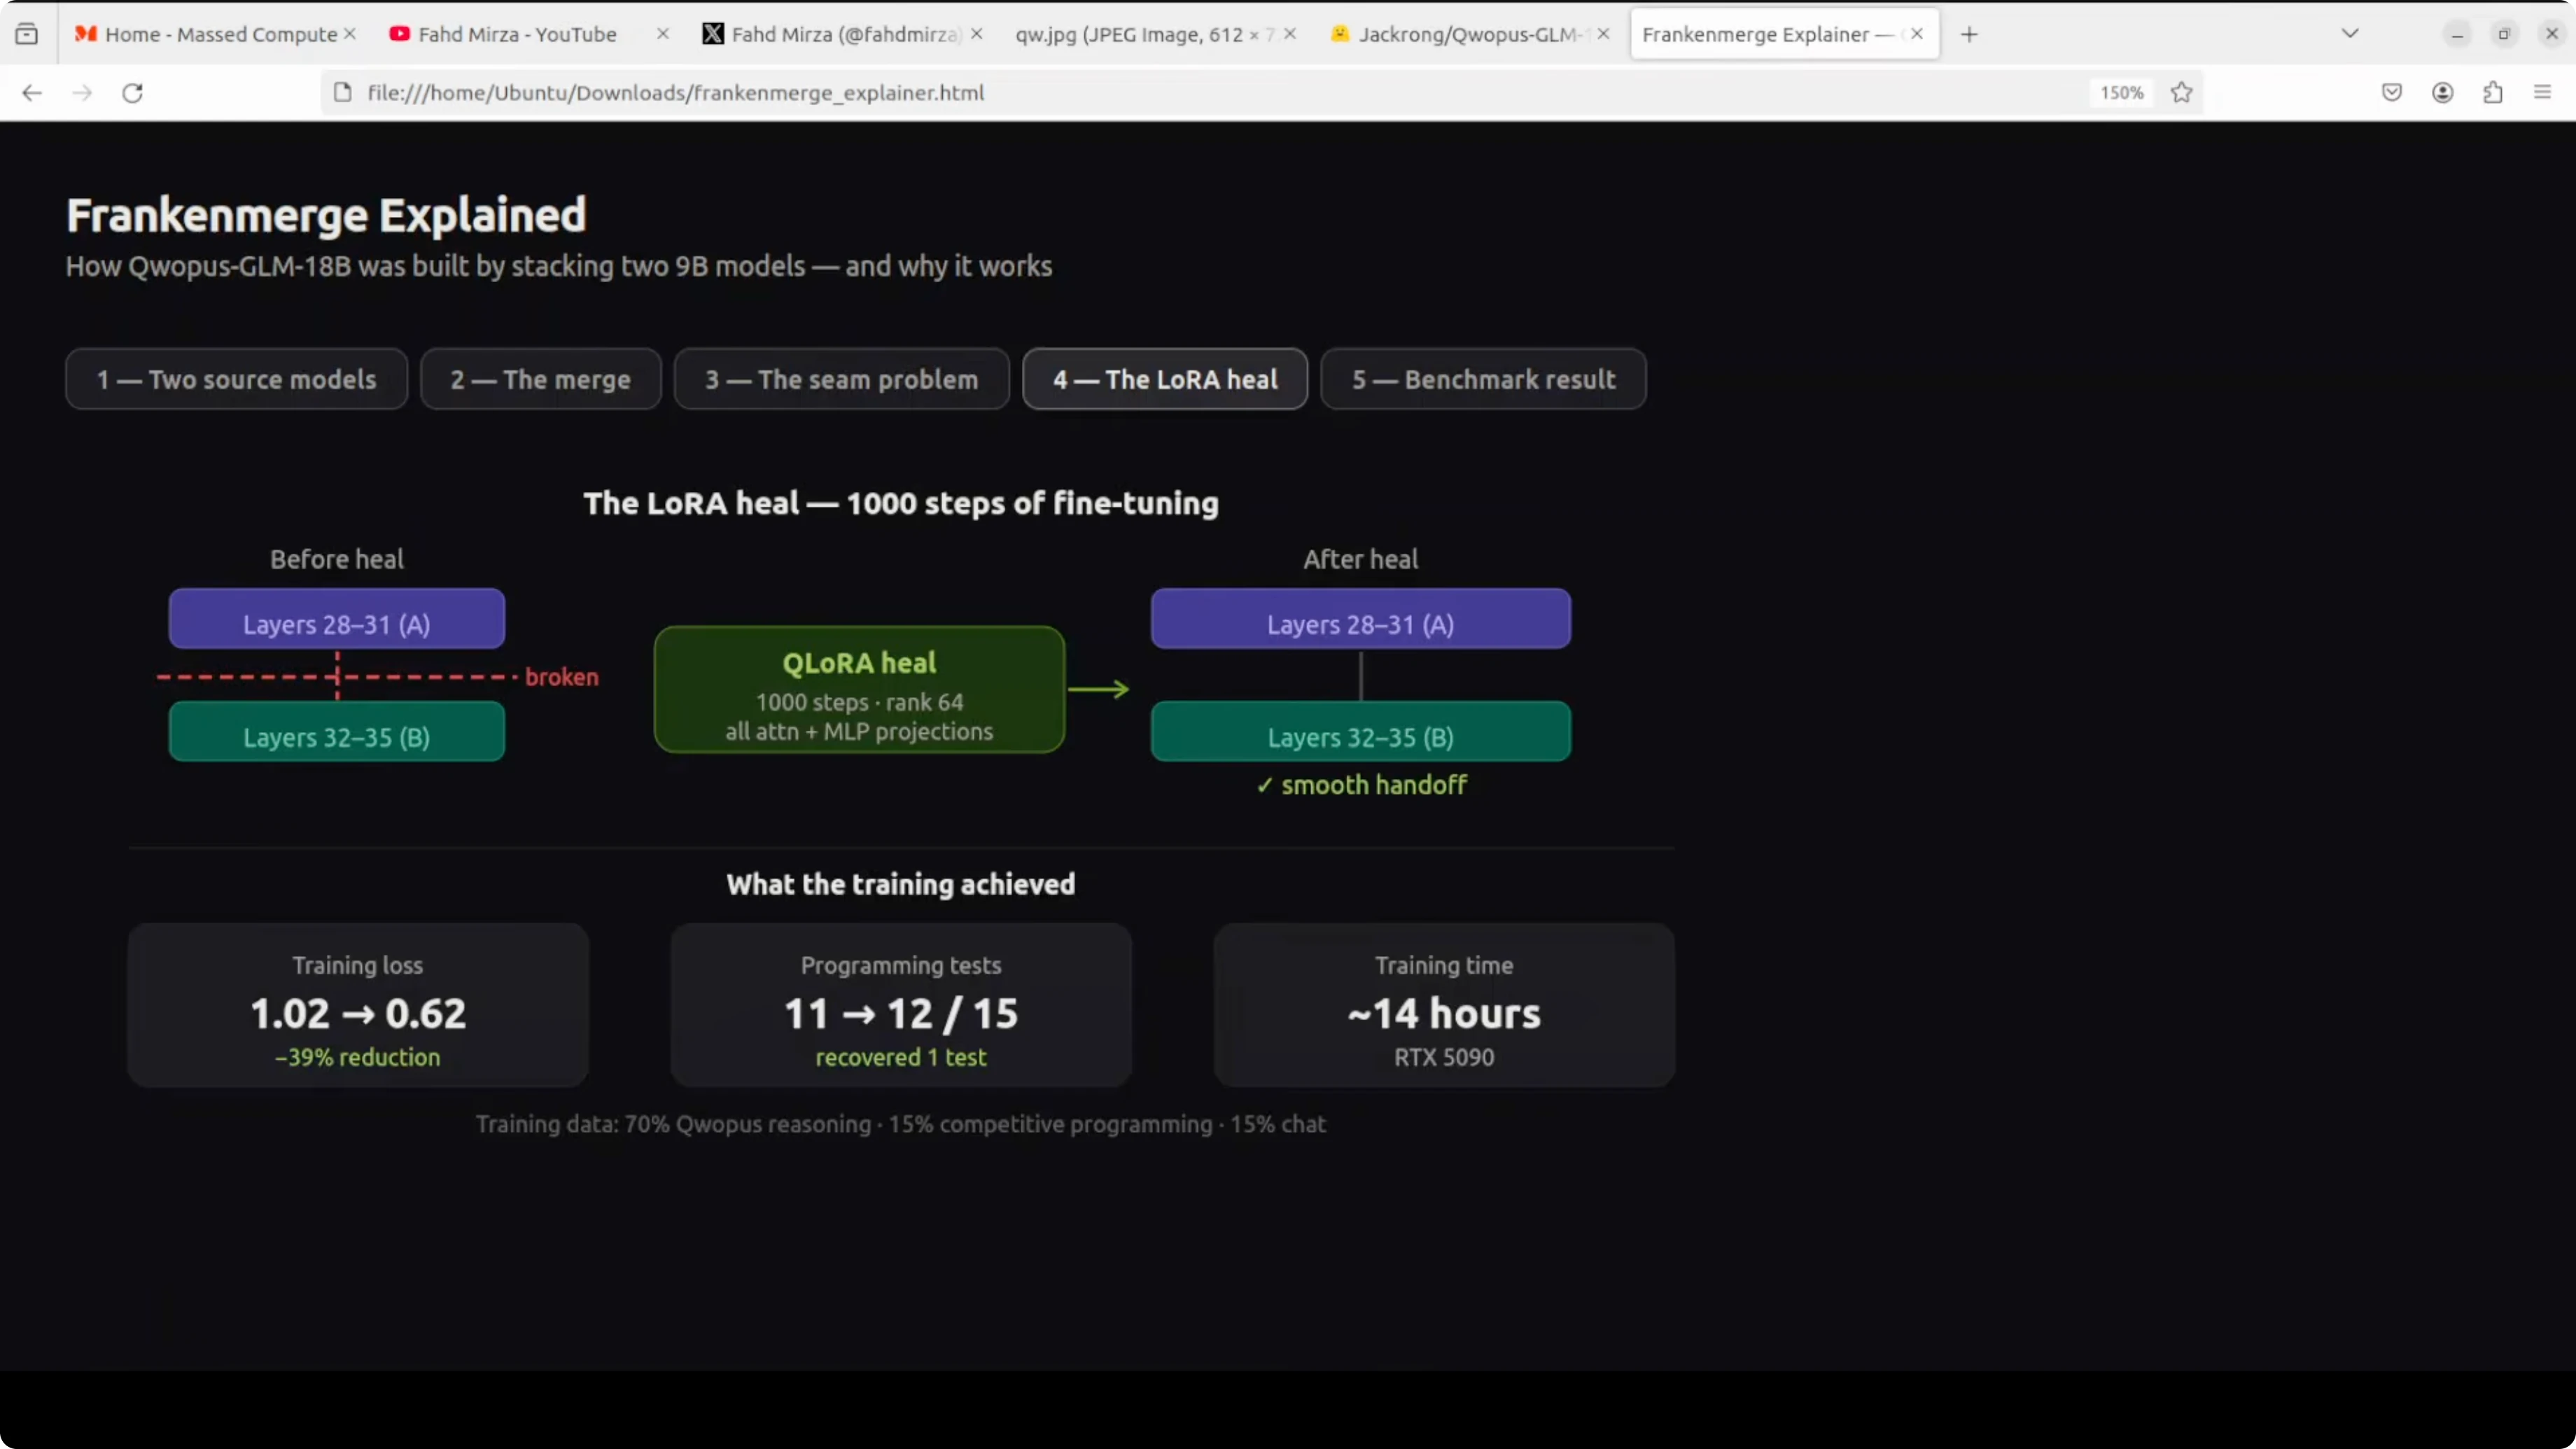Click the green QLoRA heal box
2576x1449 pixels.
[859, 689]
